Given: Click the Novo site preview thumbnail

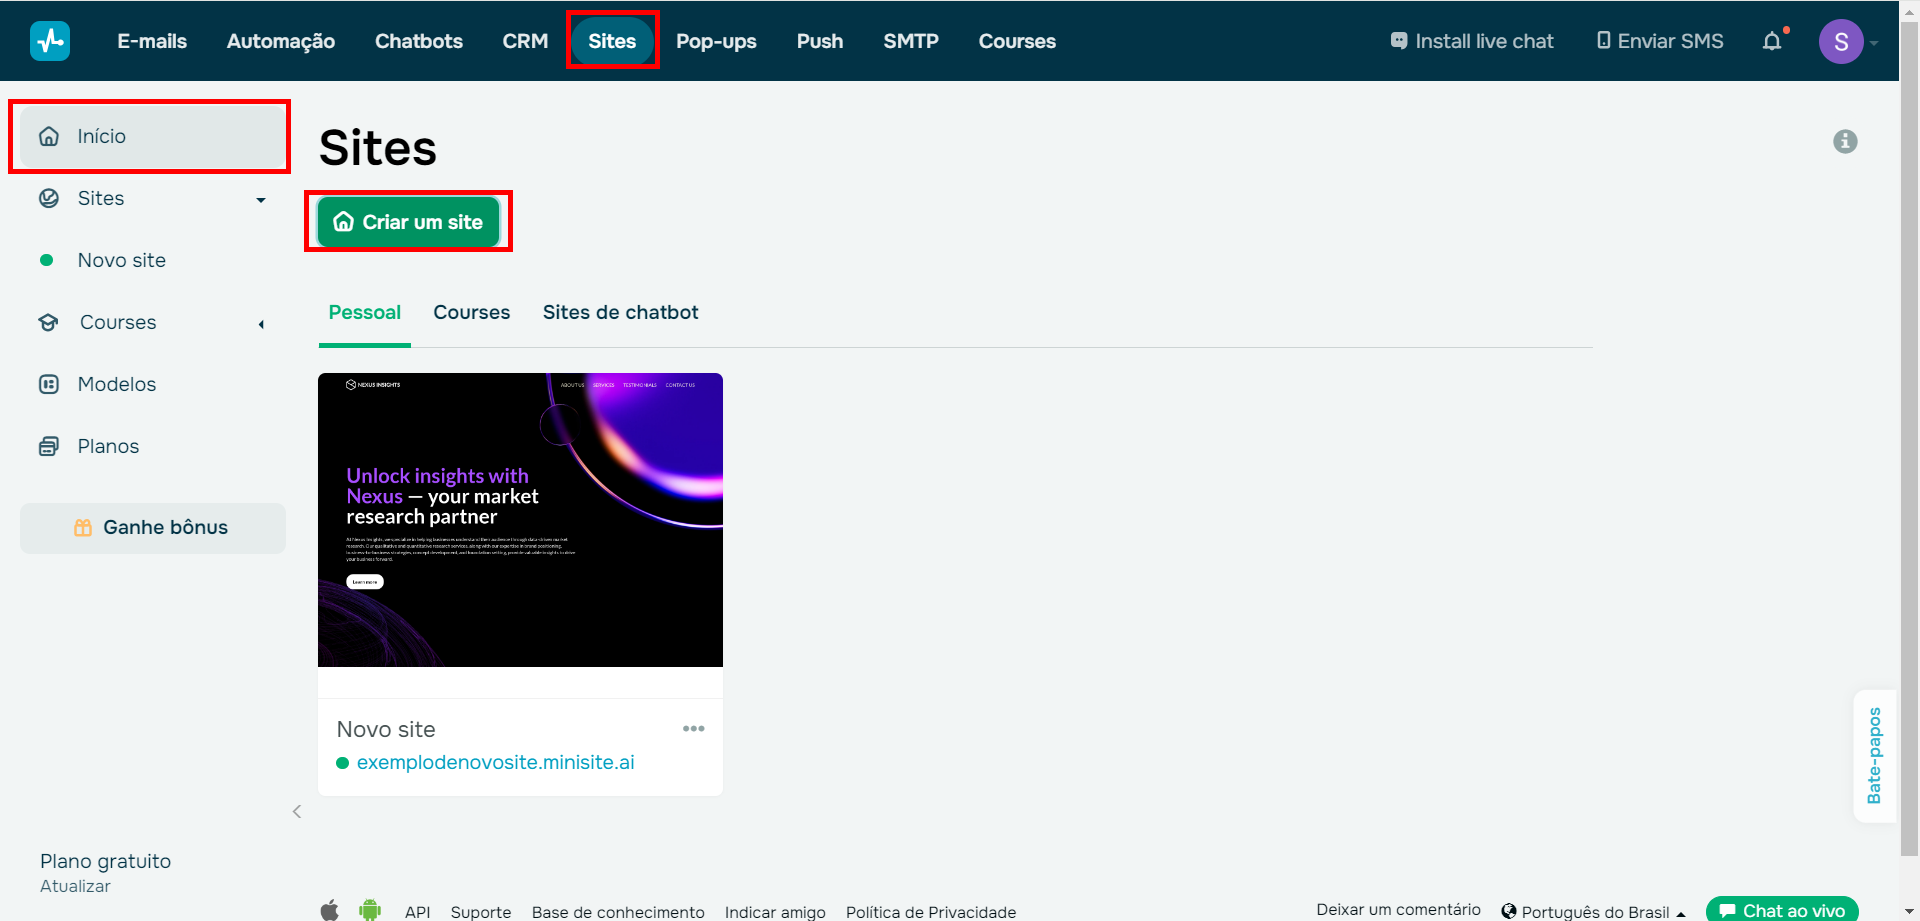Looking at the screenshot, I should point(520,520).
